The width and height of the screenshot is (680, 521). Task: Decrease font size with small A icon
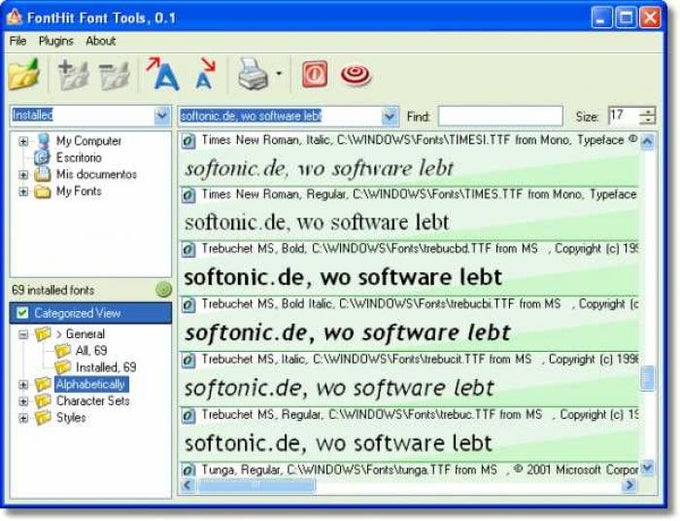click(x=204, y=74)
